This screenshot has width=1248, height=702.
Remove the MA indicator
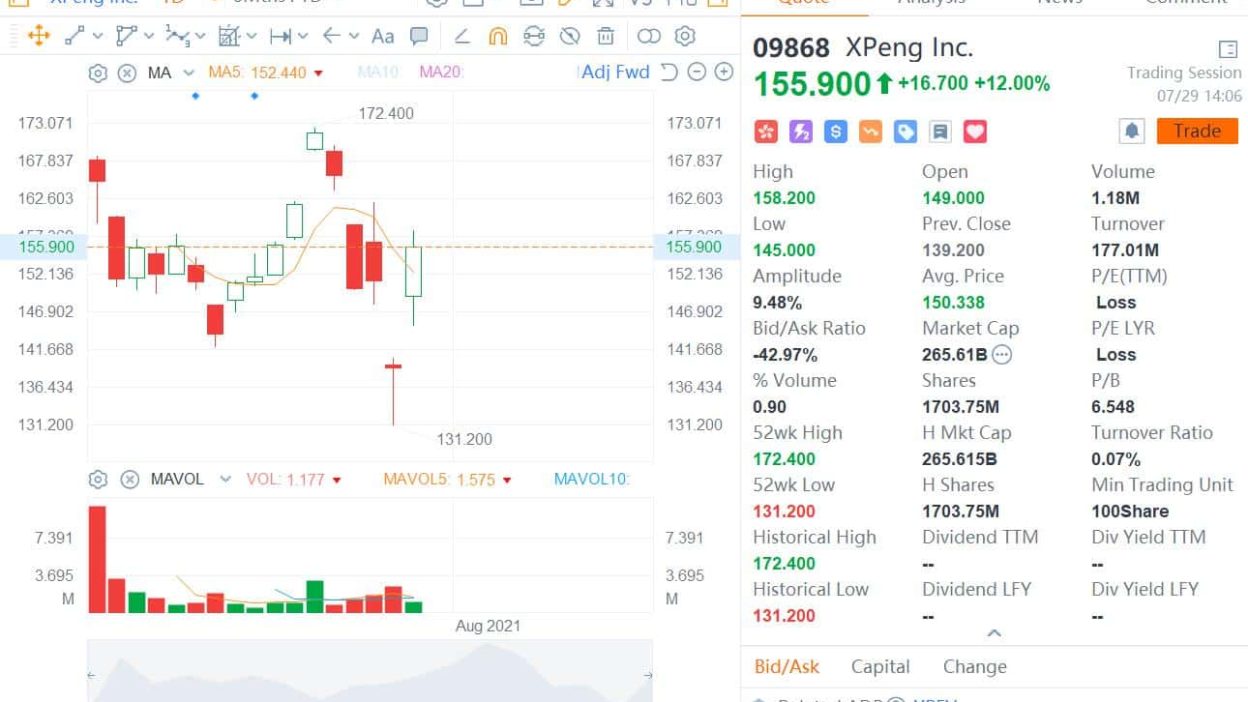point(127,72)
